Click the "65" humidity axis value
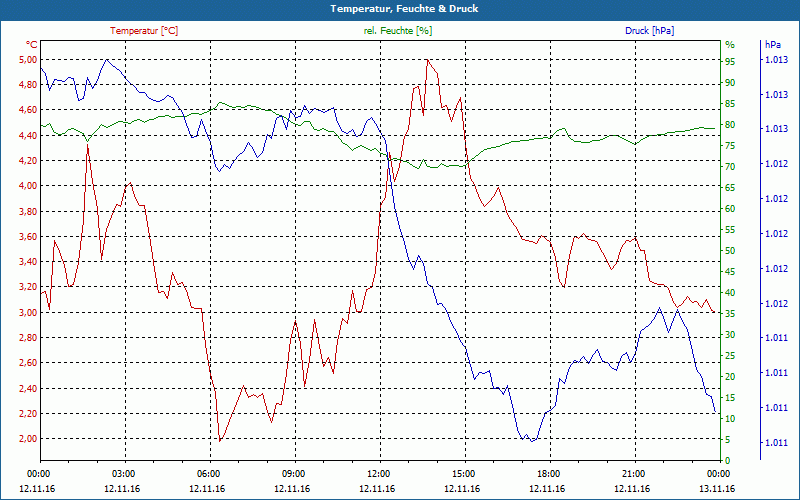Image resolution: width=800 pixels, height=500 pixels. [x=730, y=188]
